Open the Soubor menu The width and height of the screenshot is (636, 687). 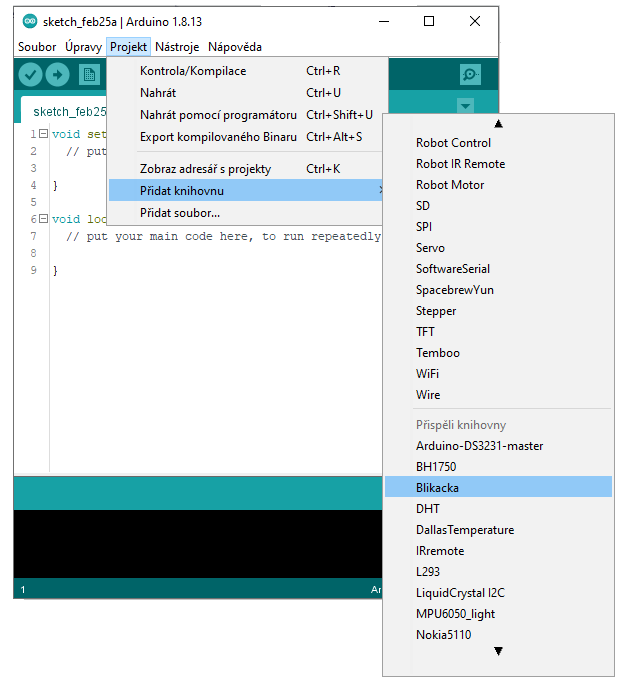tap(37, 47)
